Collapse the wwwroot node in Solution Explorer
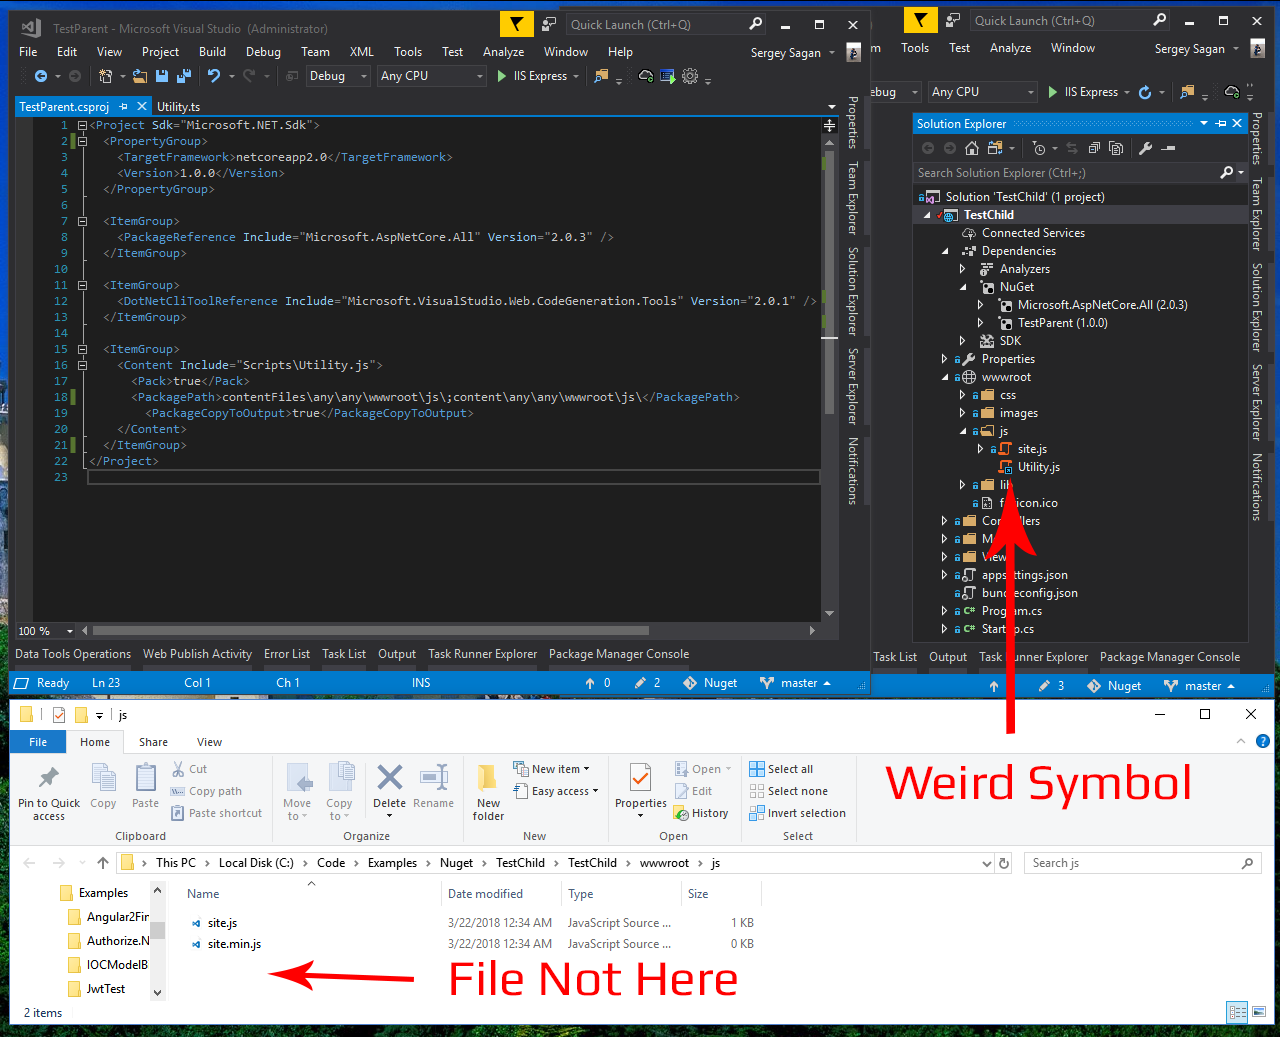 (x=946, y=377)
